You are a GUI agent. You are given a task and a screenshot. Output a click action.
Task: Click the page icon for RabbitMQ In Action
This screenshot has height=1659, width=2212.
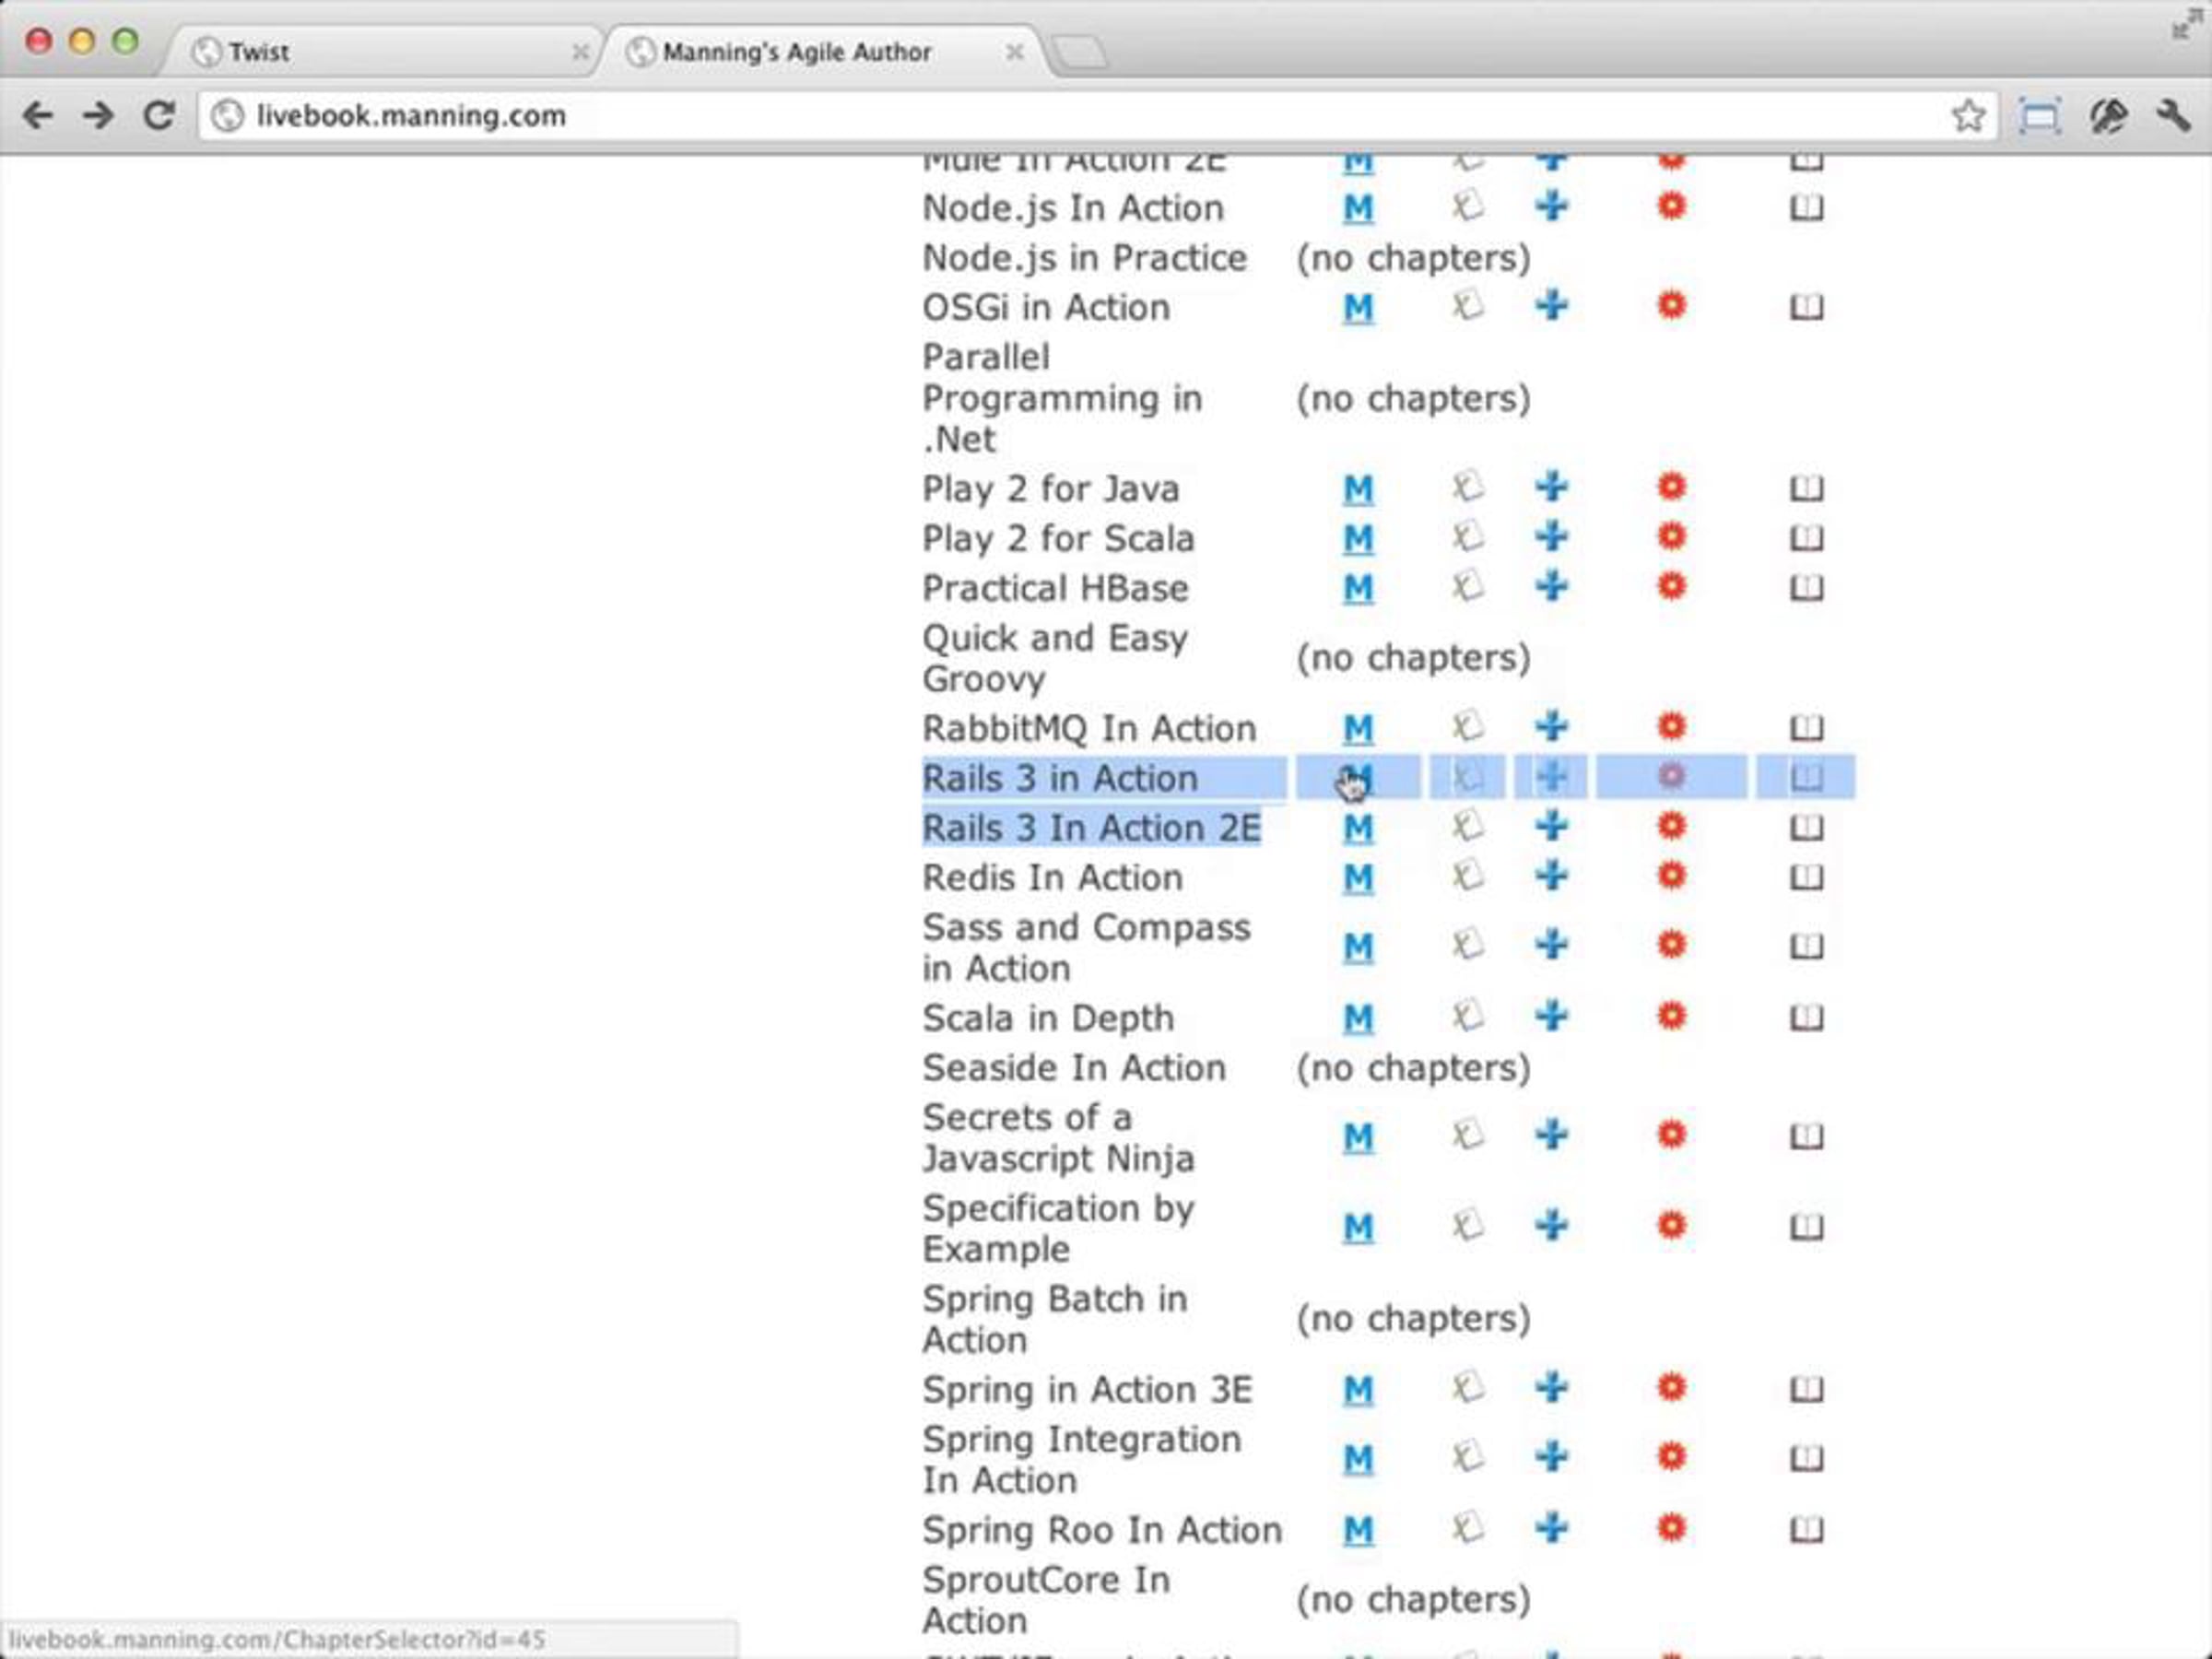(1467, 727)
